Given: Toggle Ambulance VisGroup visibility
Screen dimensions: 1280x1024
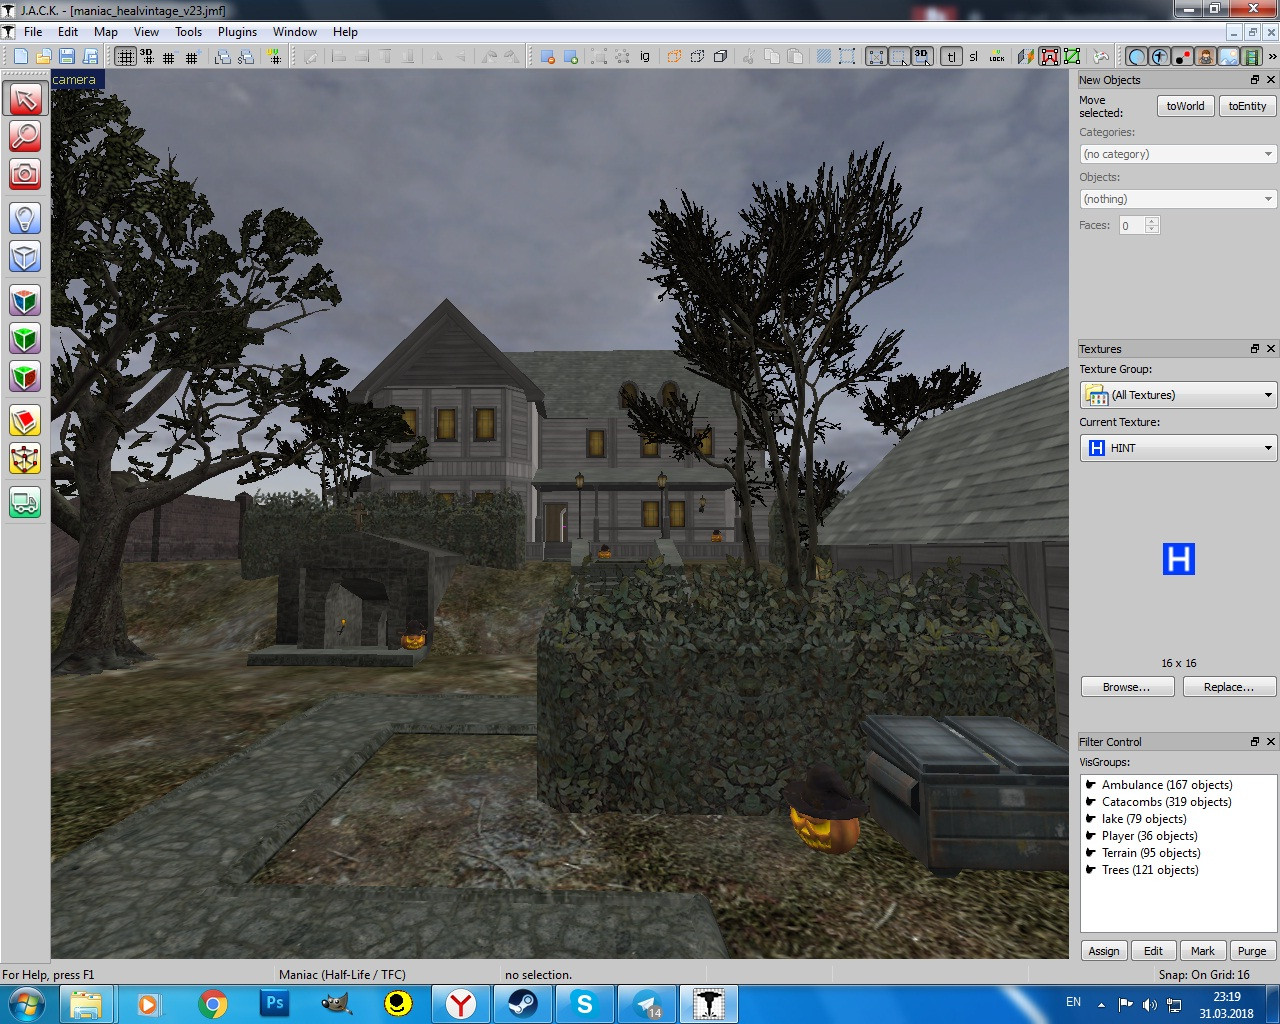Looking at the screenshot, I should click(1091, 785).
